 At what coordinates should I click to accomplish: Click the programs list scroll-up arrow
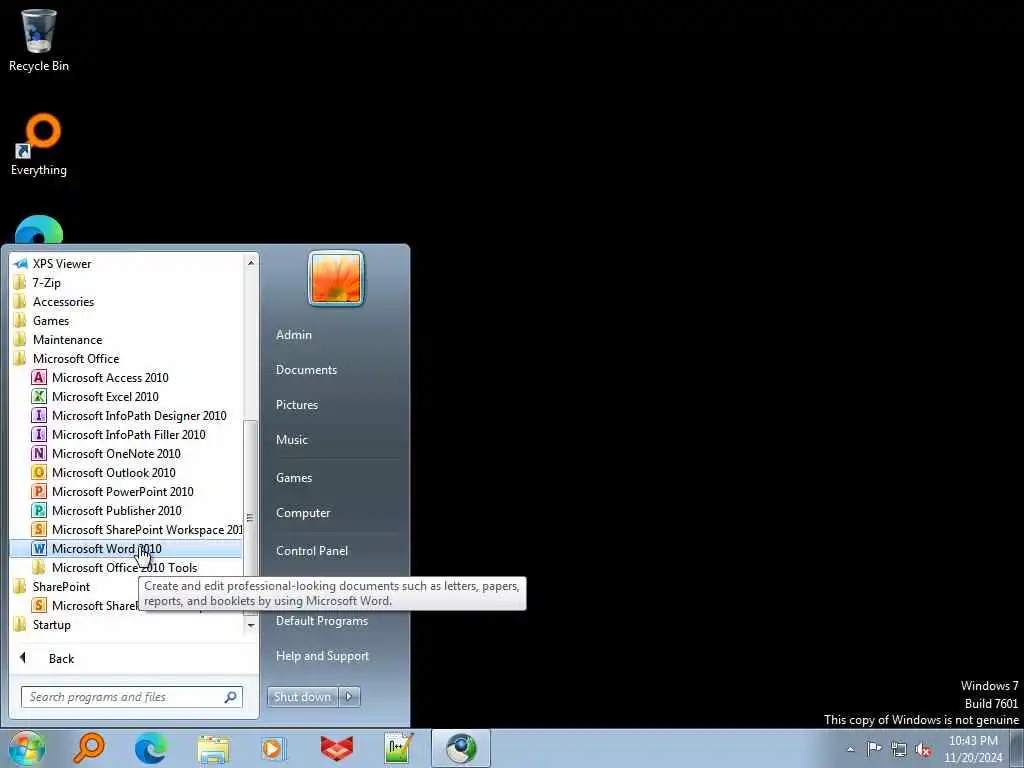(251, 263)
